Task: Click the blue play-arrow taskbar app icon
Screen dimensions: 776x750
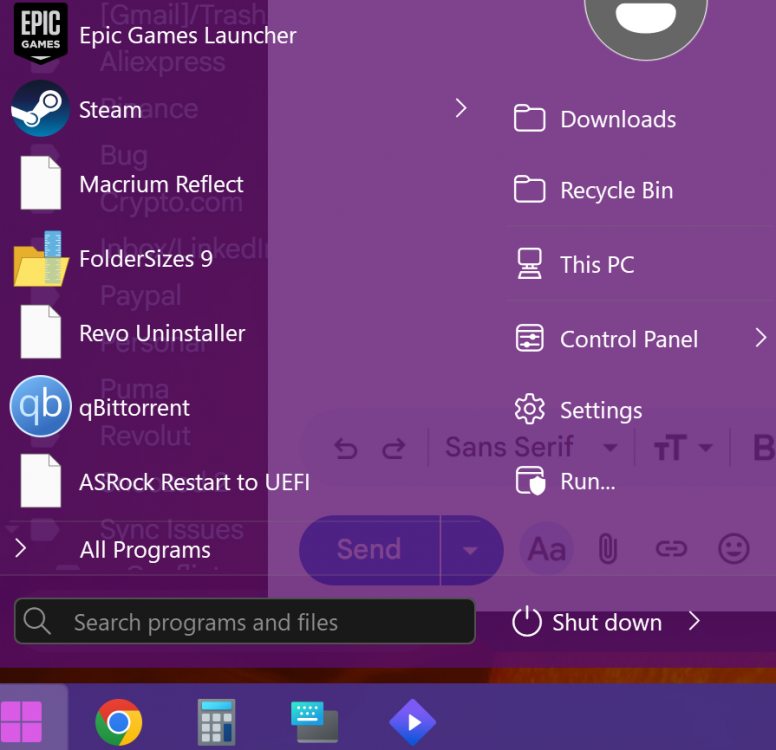Action: click(x=412, y=721)
